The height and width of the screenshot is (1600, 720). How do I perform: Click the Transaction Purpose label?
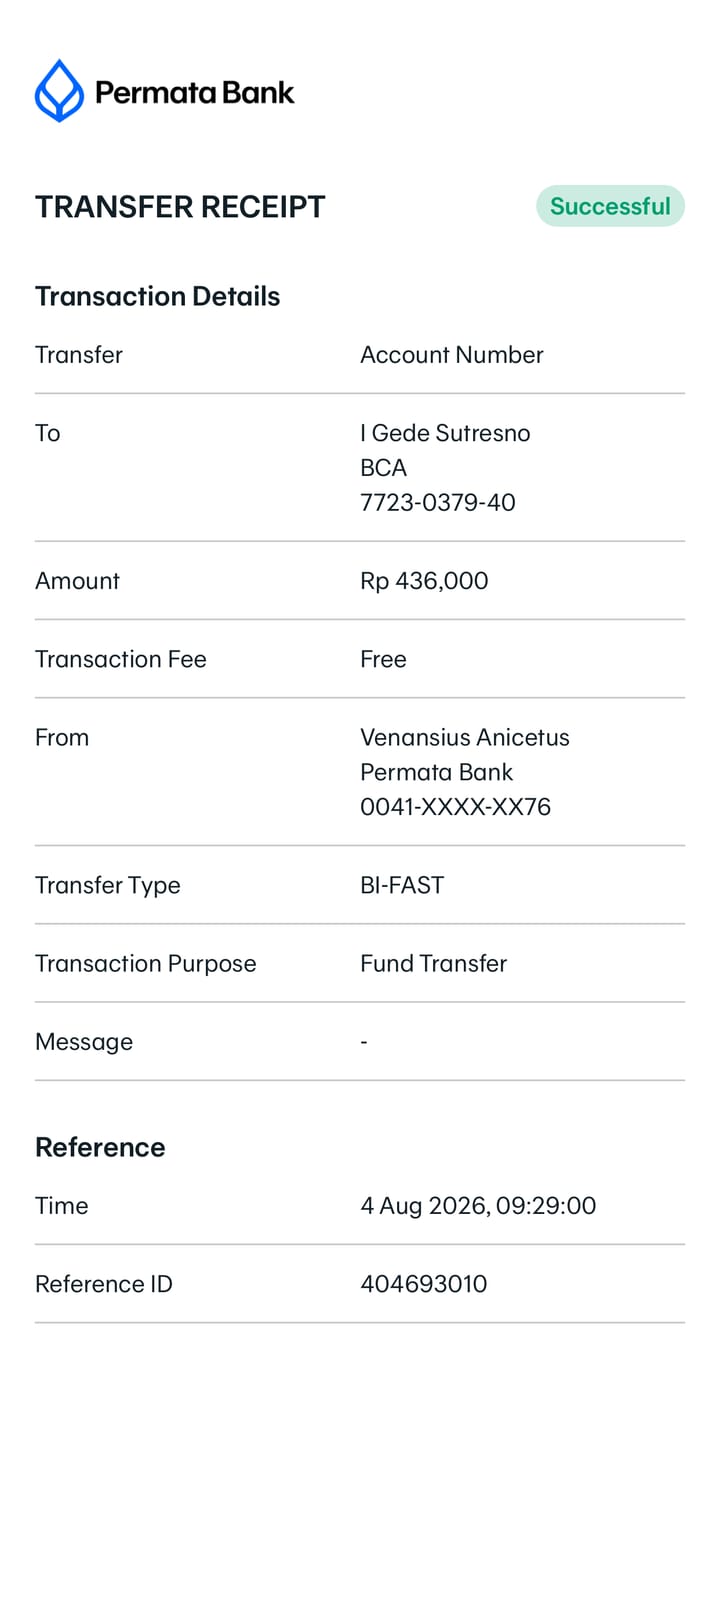(146, 964)
